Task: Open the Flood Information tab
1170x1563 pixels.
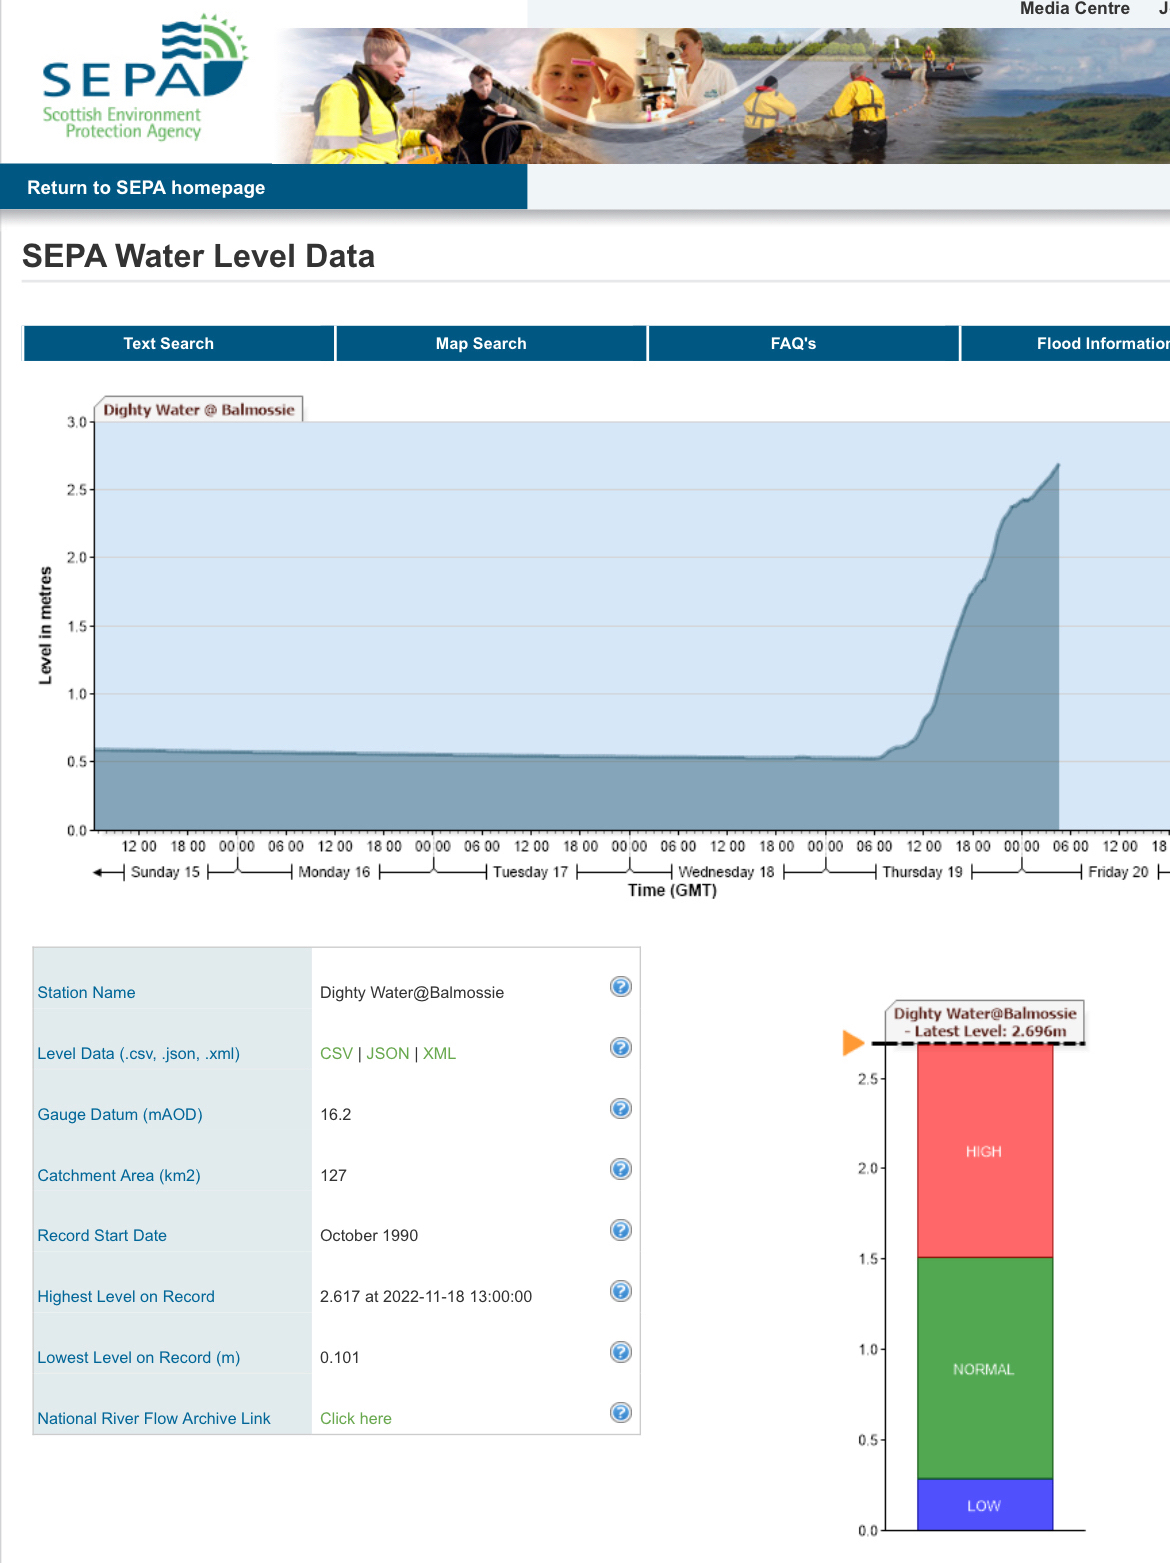Action: (x=1100, y=343)
